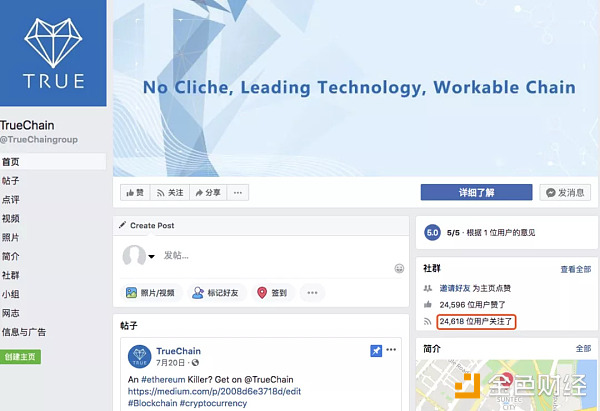Viewport: 600px width, 411px height.
Task: Click the pinned post pin icon
Action: (376, 350)
